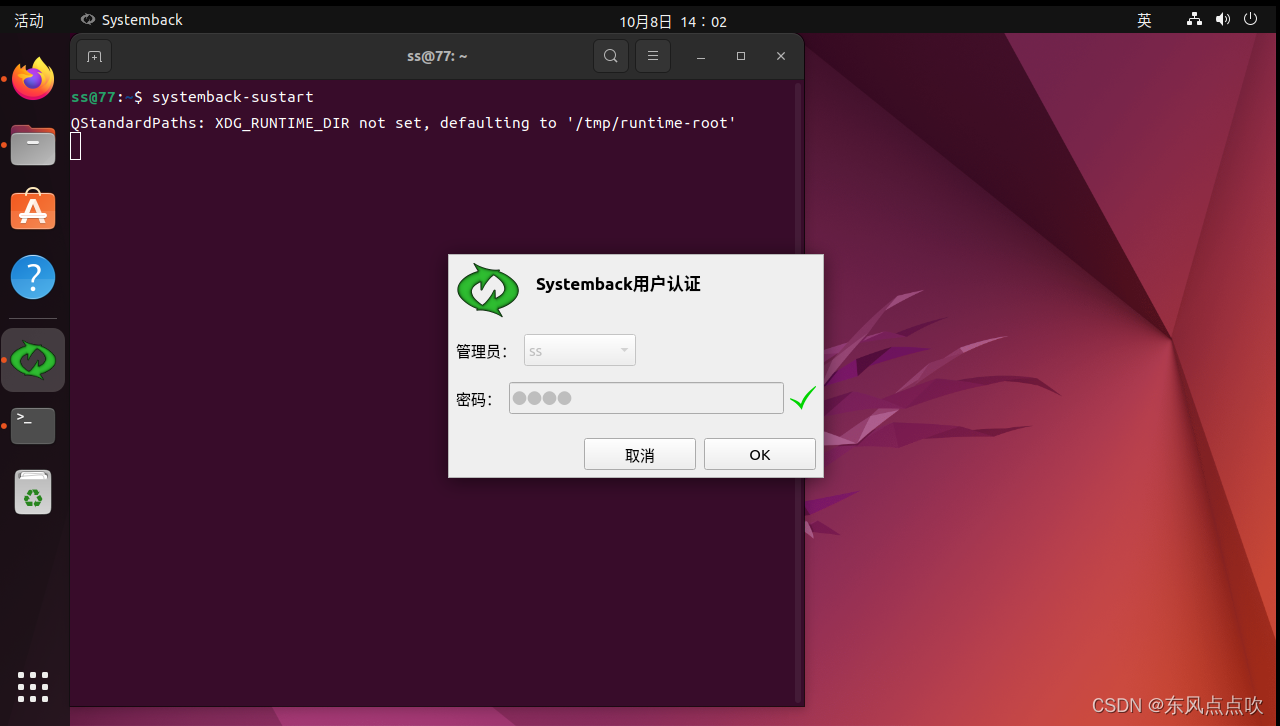Click the volume icon in system tray

click(1222, 19)
